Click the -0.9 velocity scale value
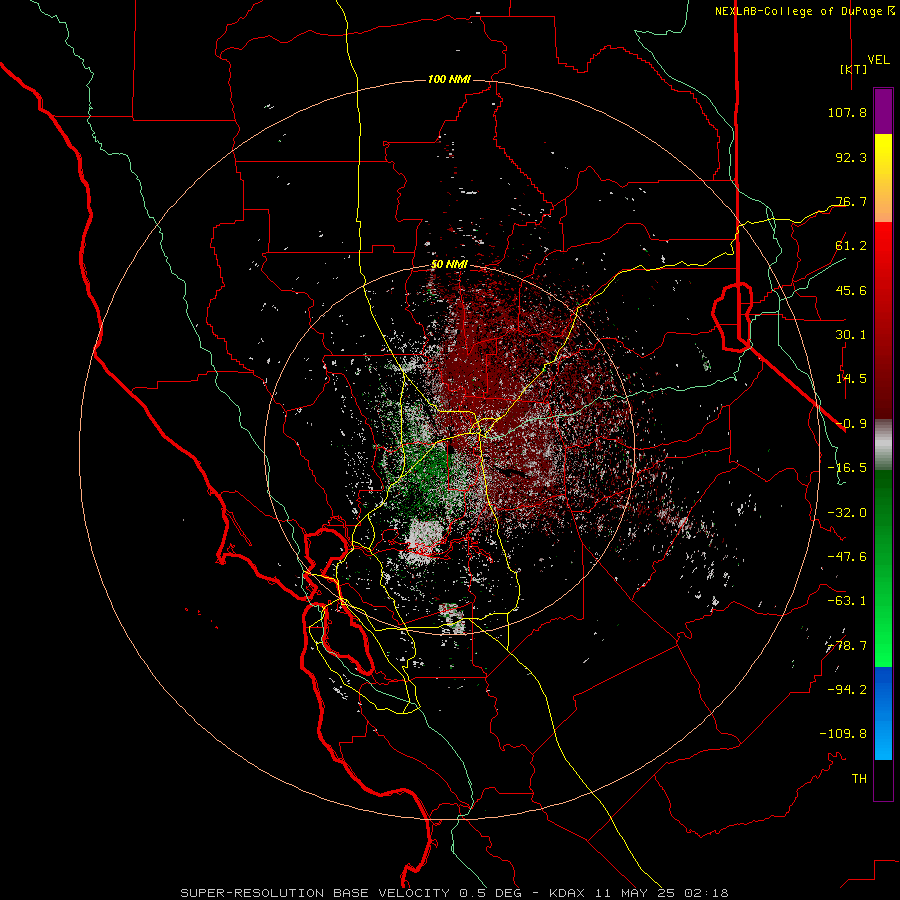 851,424
